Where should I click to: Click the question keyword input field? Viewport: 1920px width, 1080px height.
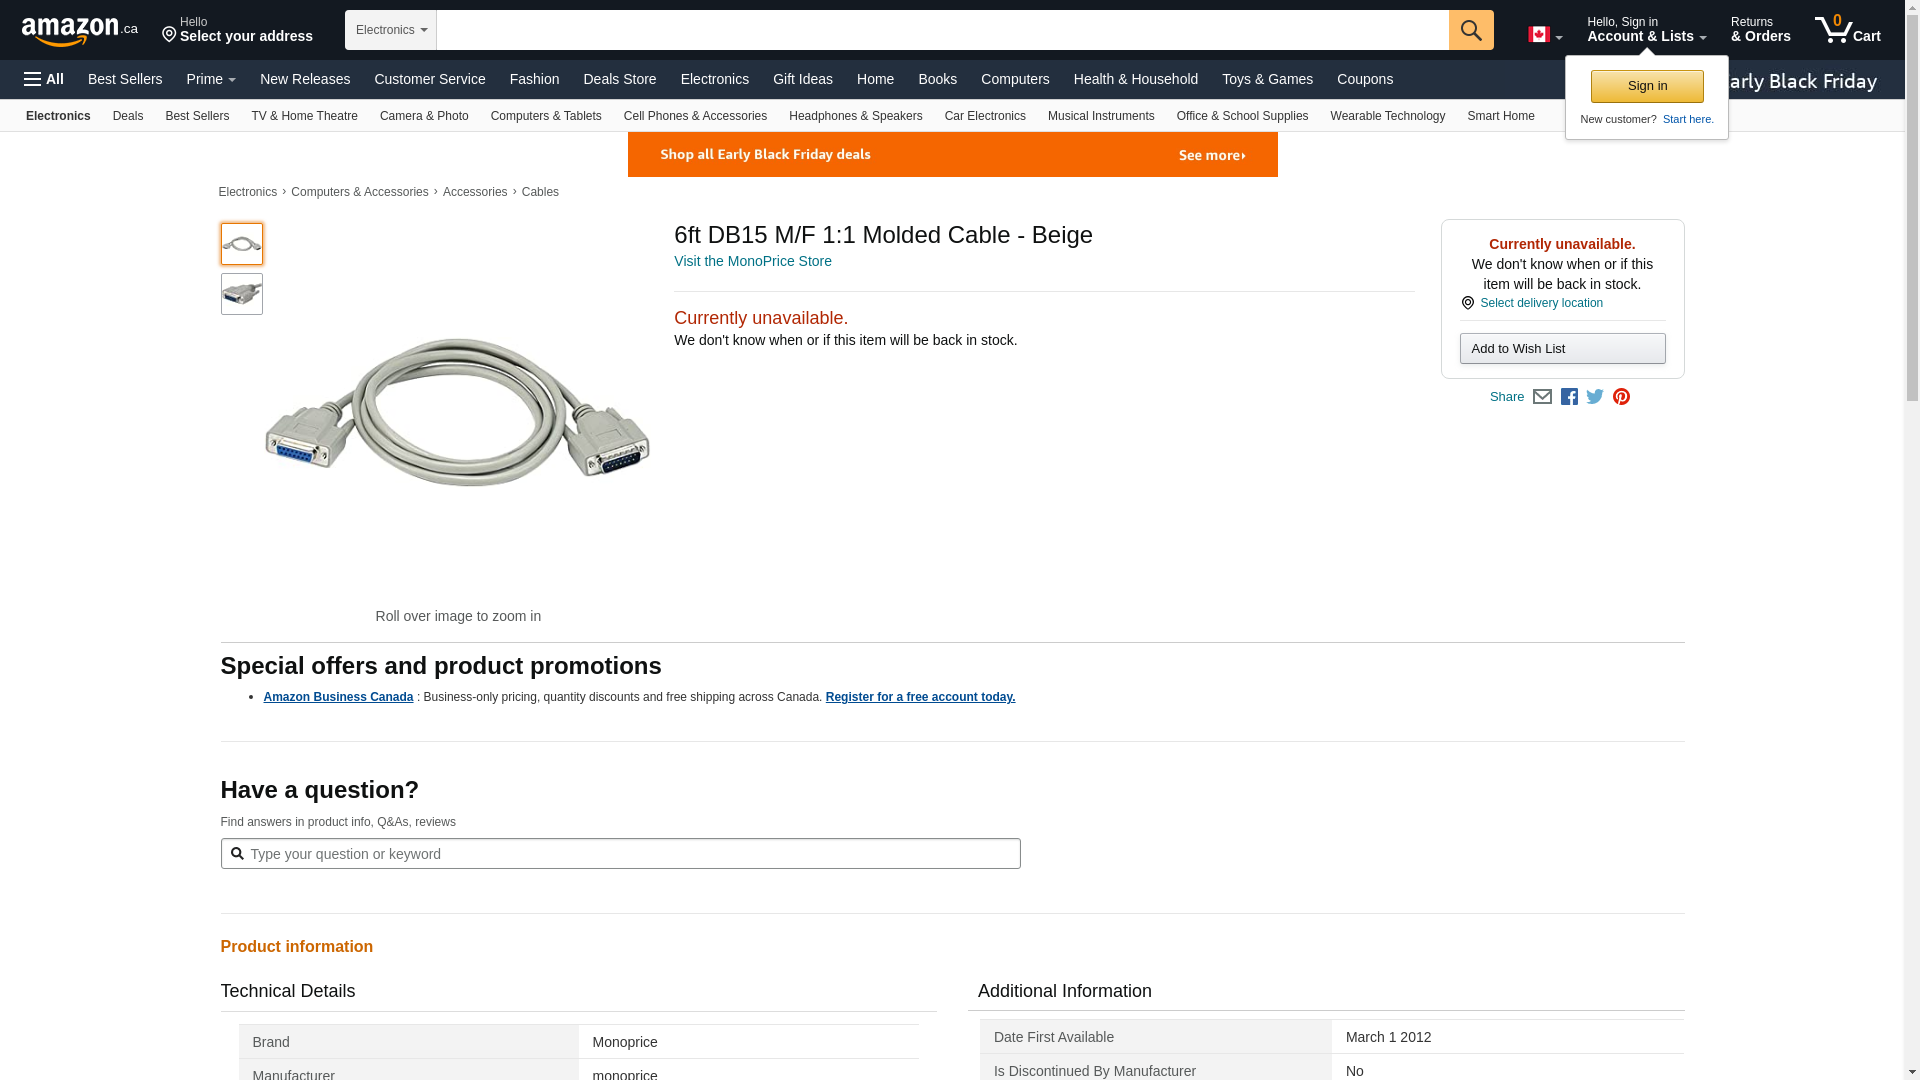pyautogui.click(x=630, y=854)
